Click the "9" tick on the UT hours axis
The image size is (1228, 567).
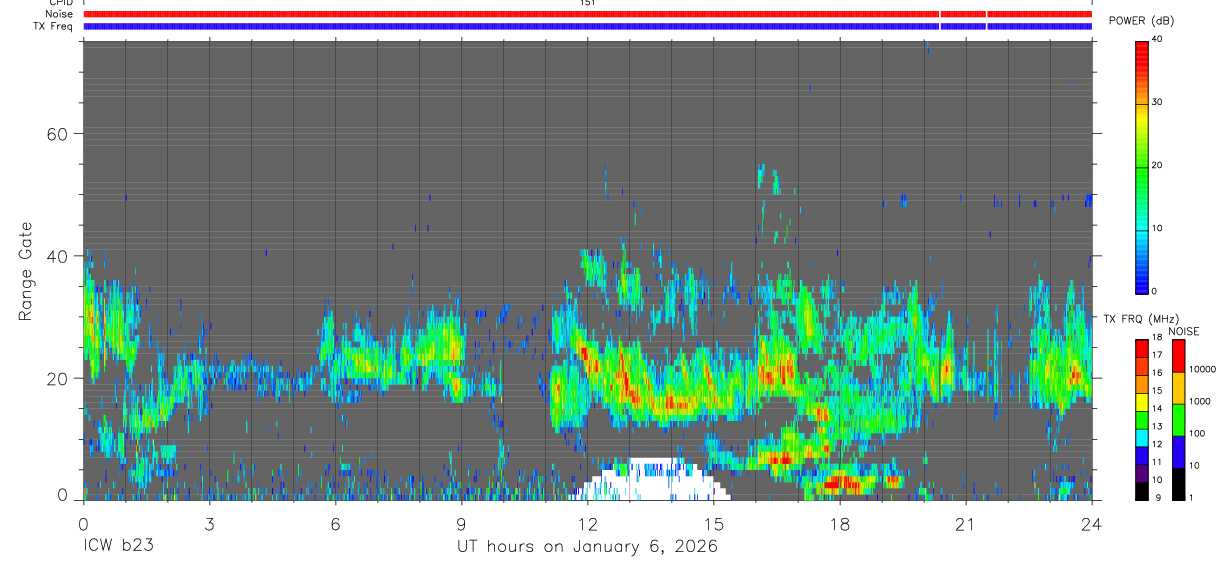click(x=461, y=523)
